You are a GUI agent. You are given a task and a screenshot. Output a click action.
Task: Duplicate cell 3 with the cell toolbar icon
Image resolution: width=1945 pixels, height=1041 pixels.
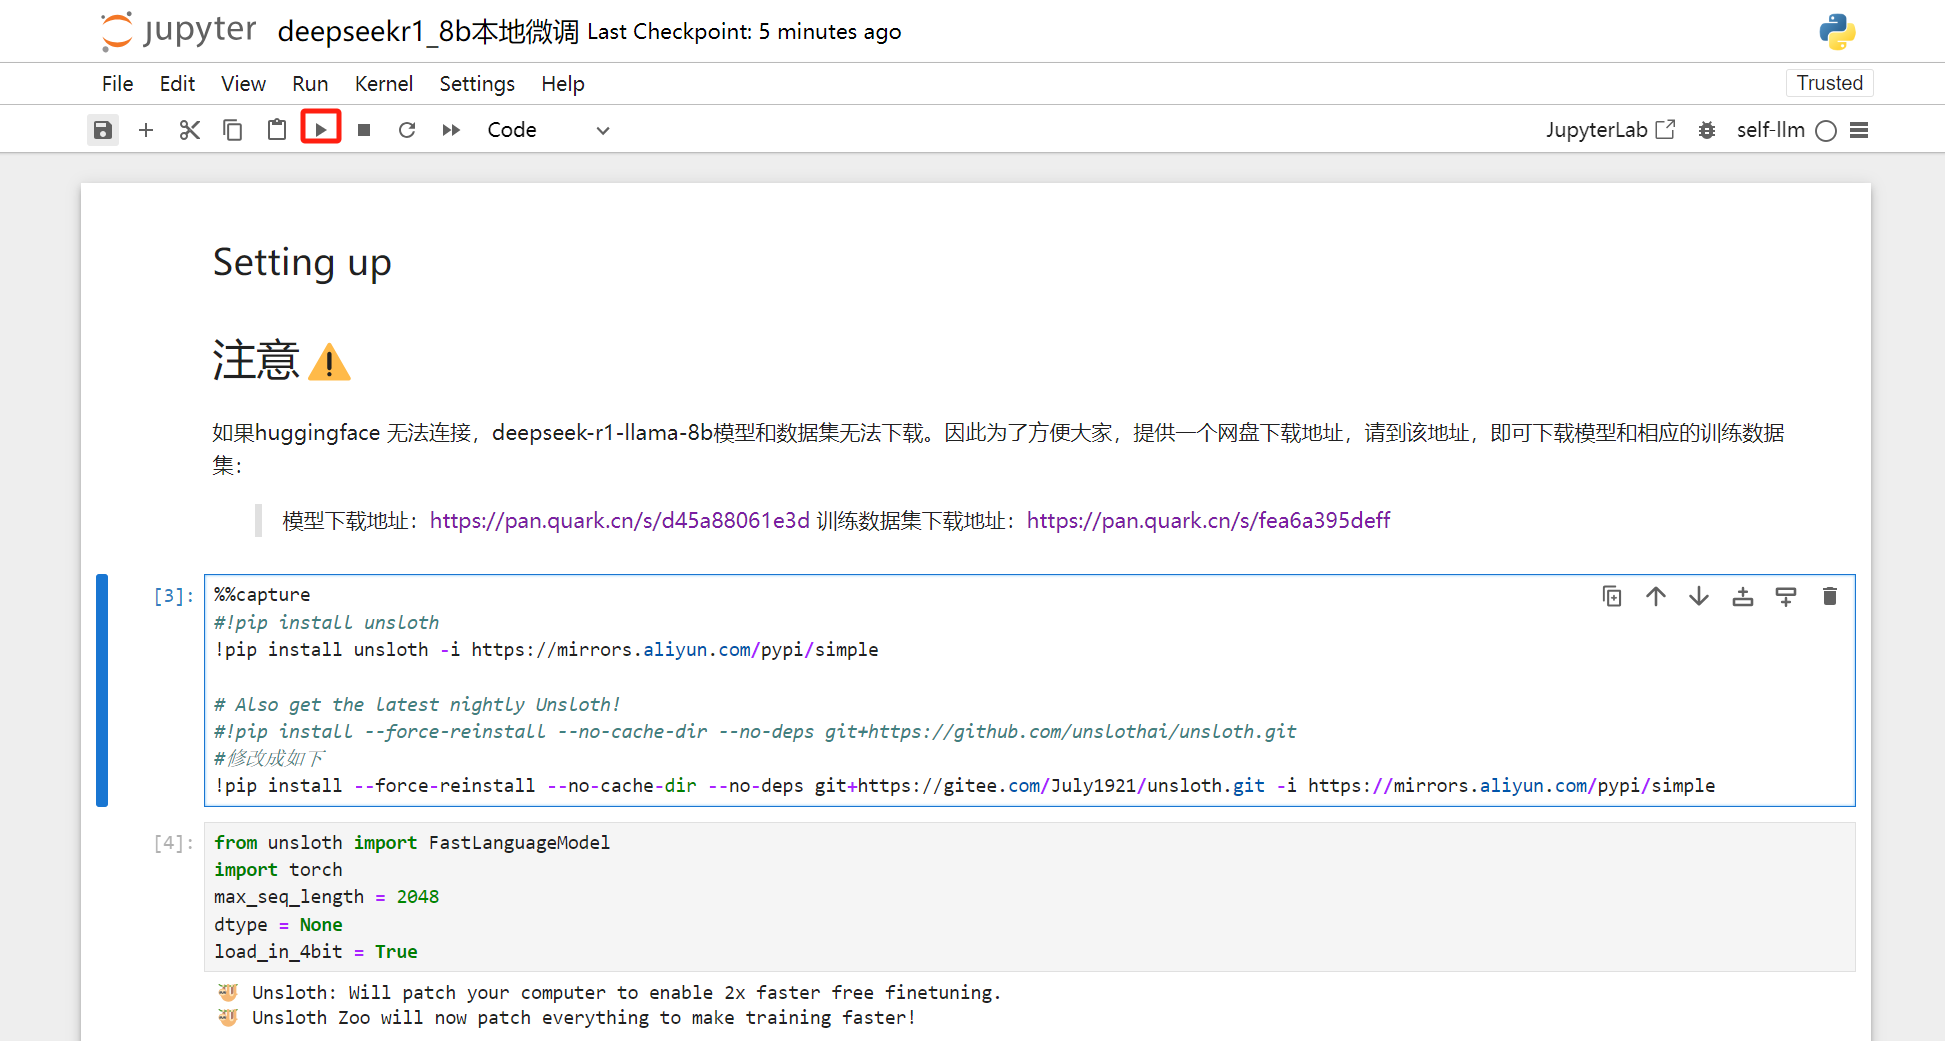click(1612, 597)
